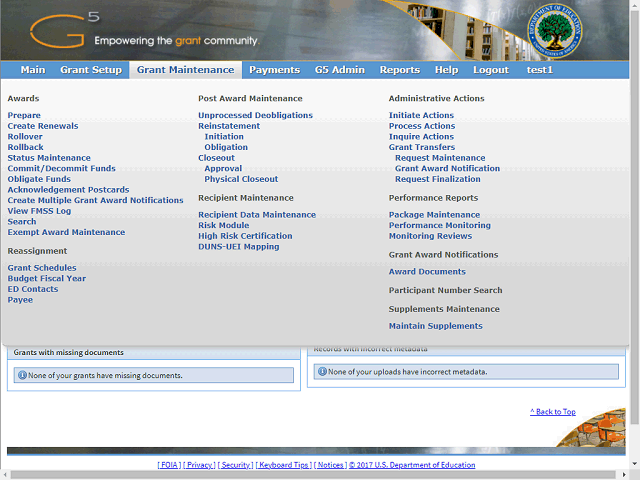Image resolution: width=640 pixels, height=480 pixels.
Task: Open Status Maintenance
Action: (x=49, y=158)
